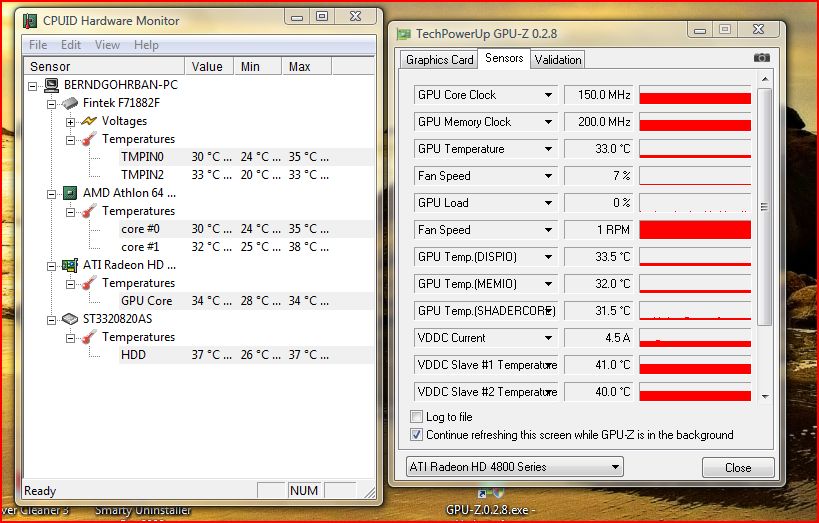
Task: Click the thermometer icon under Fintek F71882F
Action: (89, 139)
